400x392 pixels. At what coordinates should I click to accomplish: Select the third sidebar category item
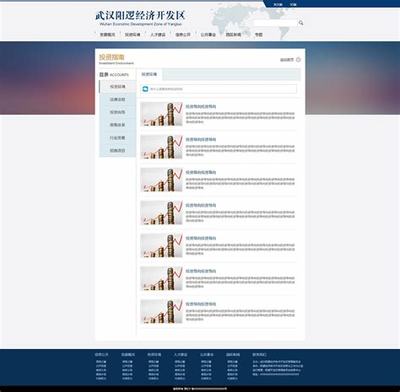click(118, 112)
